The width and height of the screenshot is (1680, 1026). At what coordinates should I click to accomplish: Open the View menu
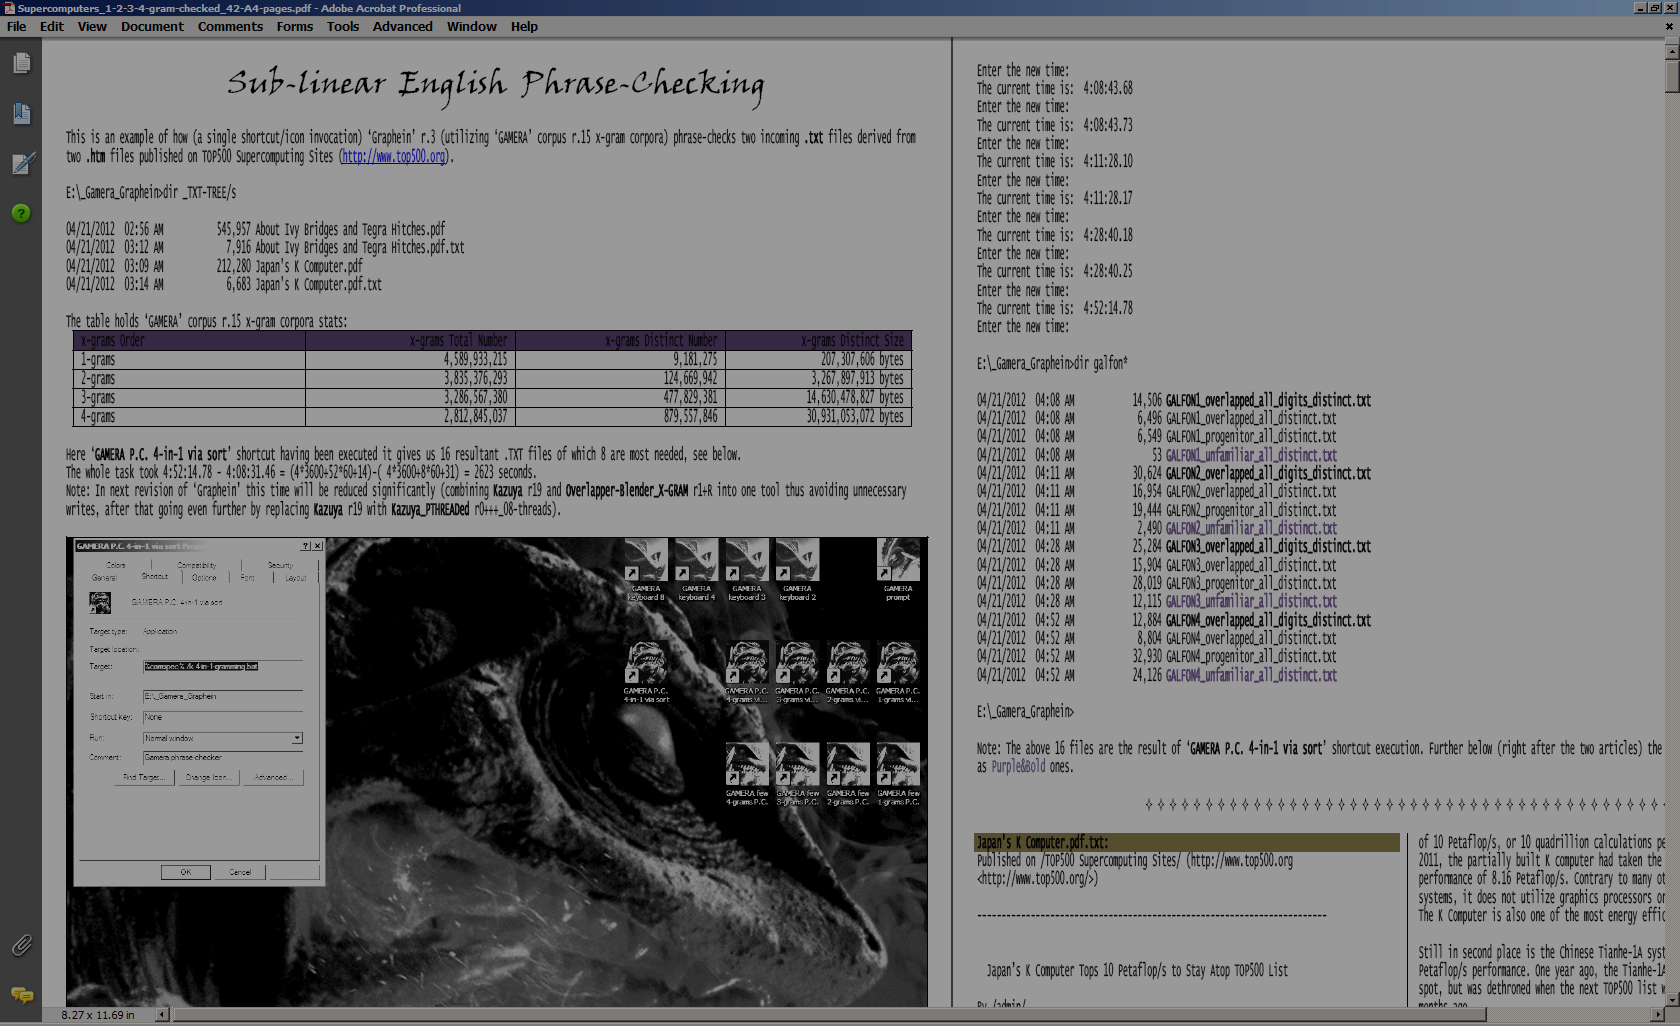[x=92, y=27]
